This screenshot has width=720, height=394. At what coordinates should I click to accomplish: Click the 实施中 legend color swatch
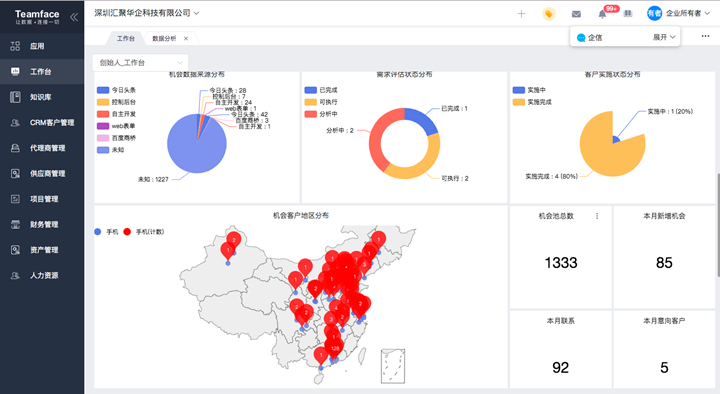coord(519,90)
